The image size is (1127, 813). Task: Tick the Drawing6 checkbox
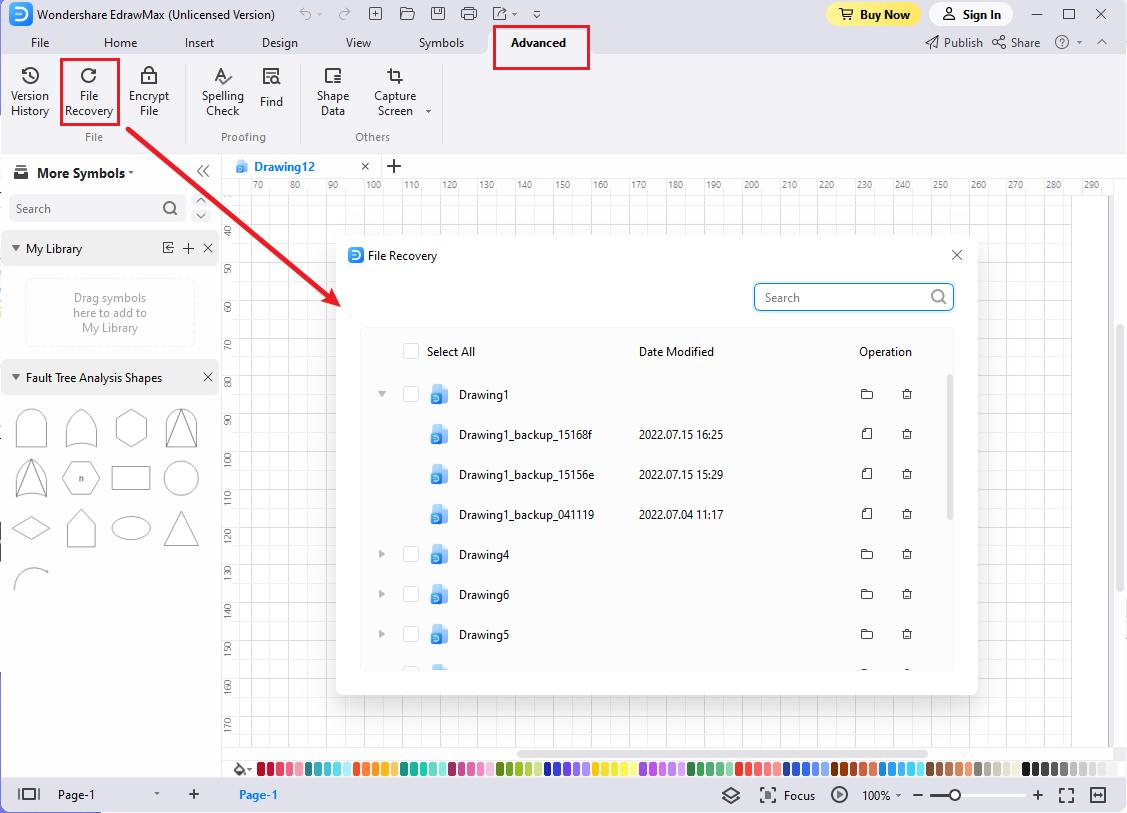(x=410, y=594)
